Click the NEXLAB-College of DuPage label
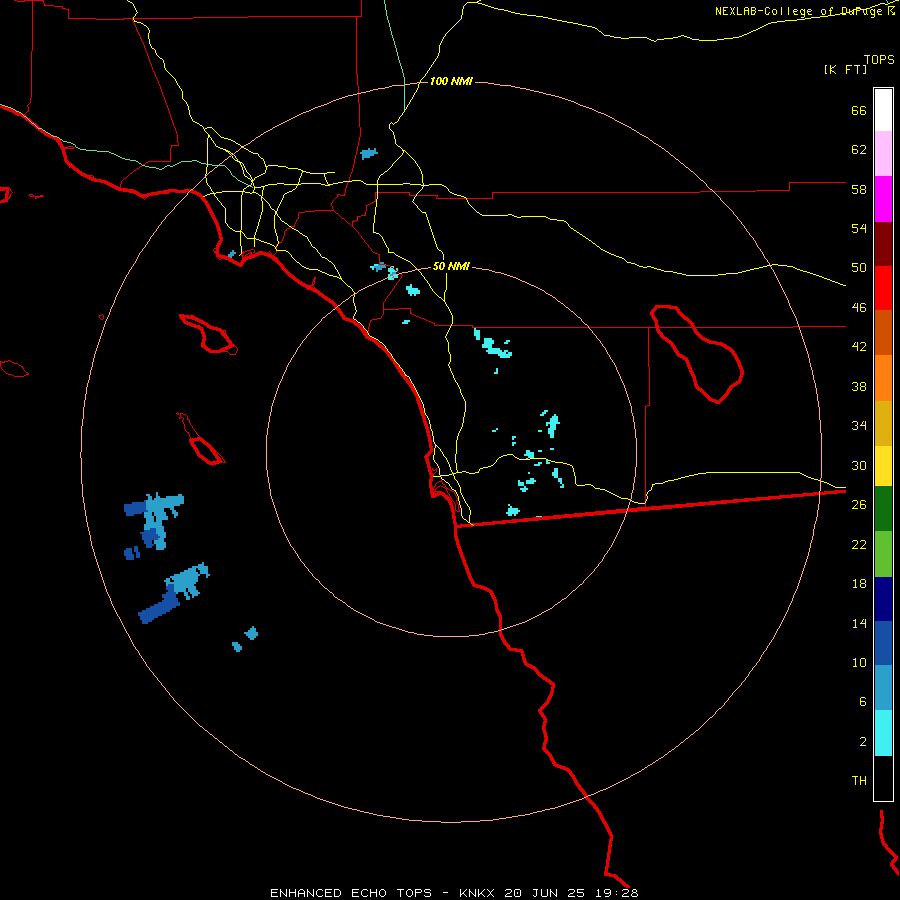Image resolution: width=900 pixels, height=900 pixels. [x=800, y=11]
